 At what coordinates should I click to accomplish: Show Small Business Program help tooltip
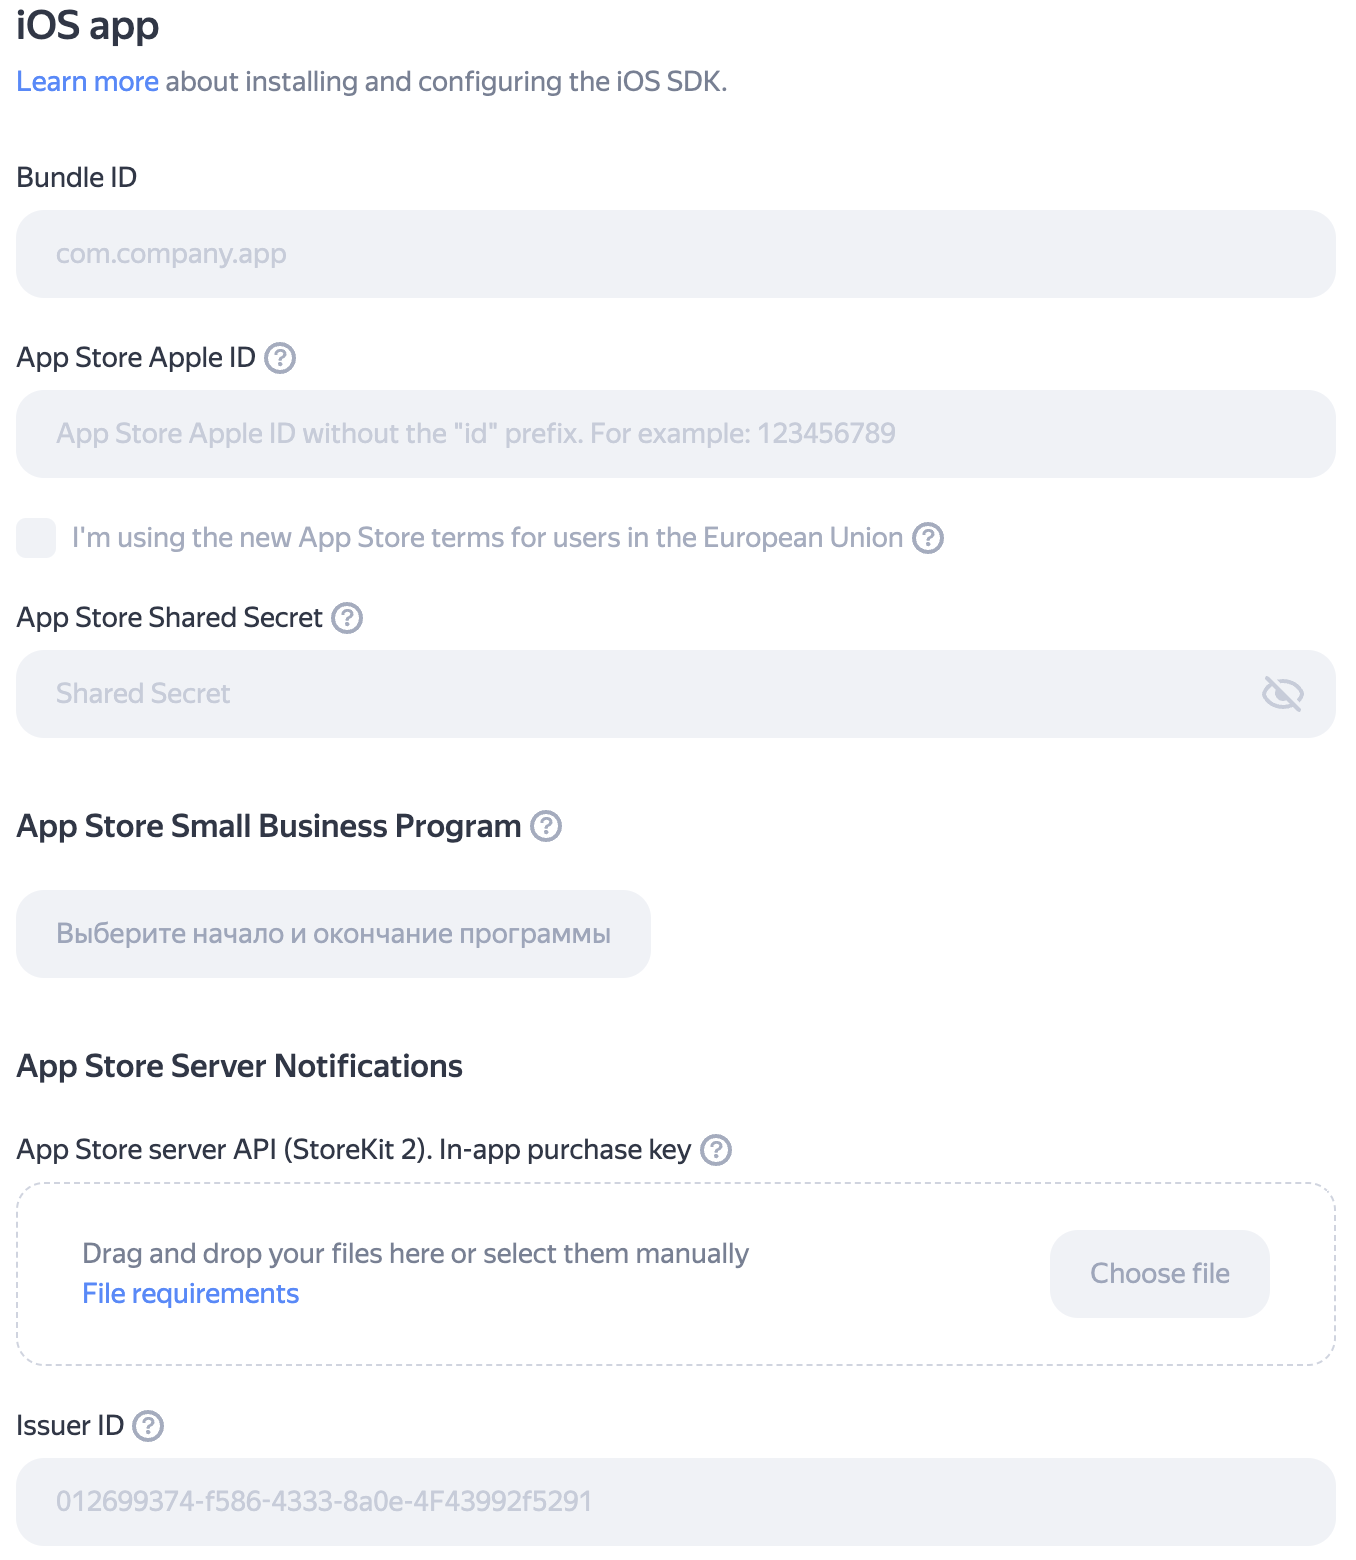point(546,826)
